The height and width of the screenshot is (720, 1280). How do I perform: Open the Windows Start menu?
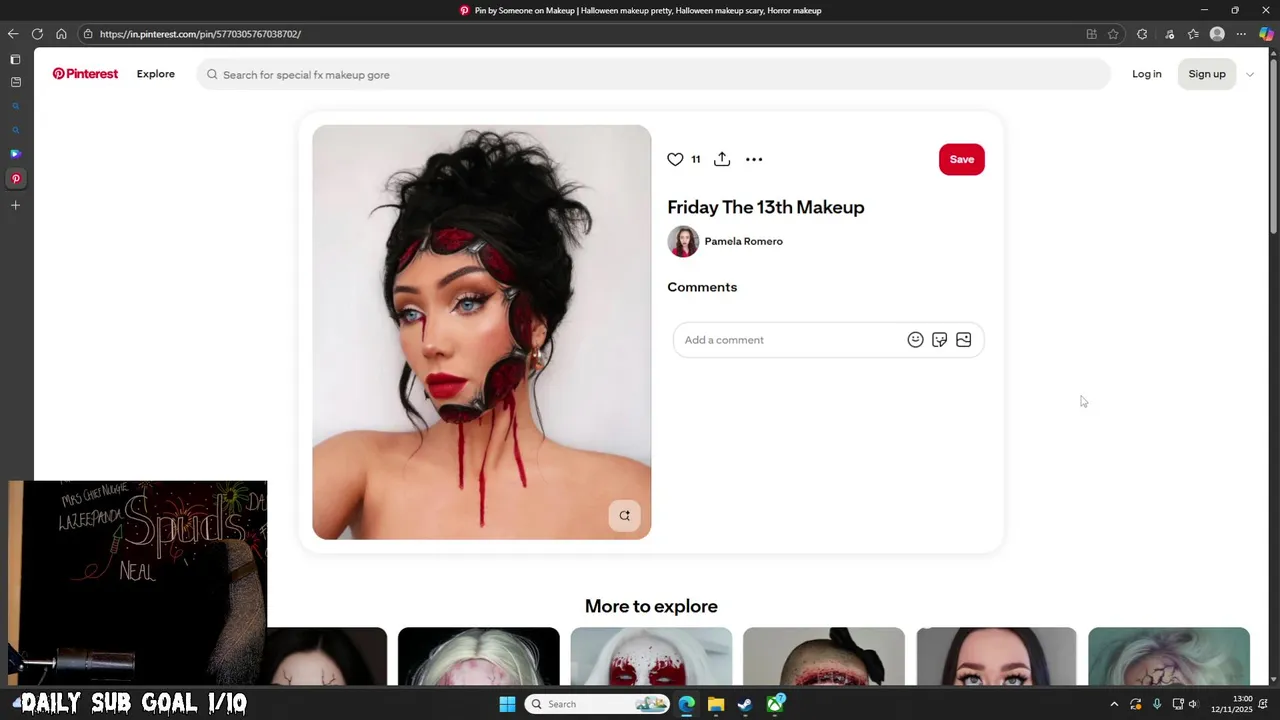pos(507,704)
